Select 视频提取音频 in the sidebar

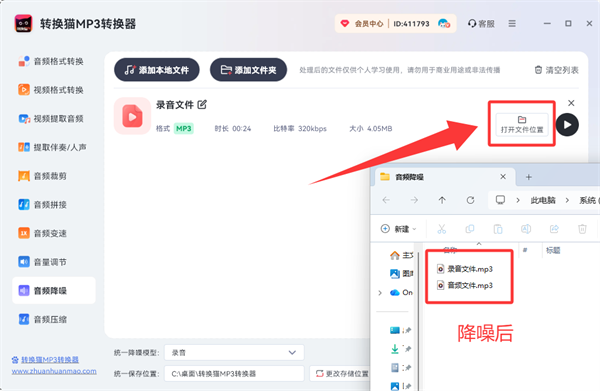point(51,119)
